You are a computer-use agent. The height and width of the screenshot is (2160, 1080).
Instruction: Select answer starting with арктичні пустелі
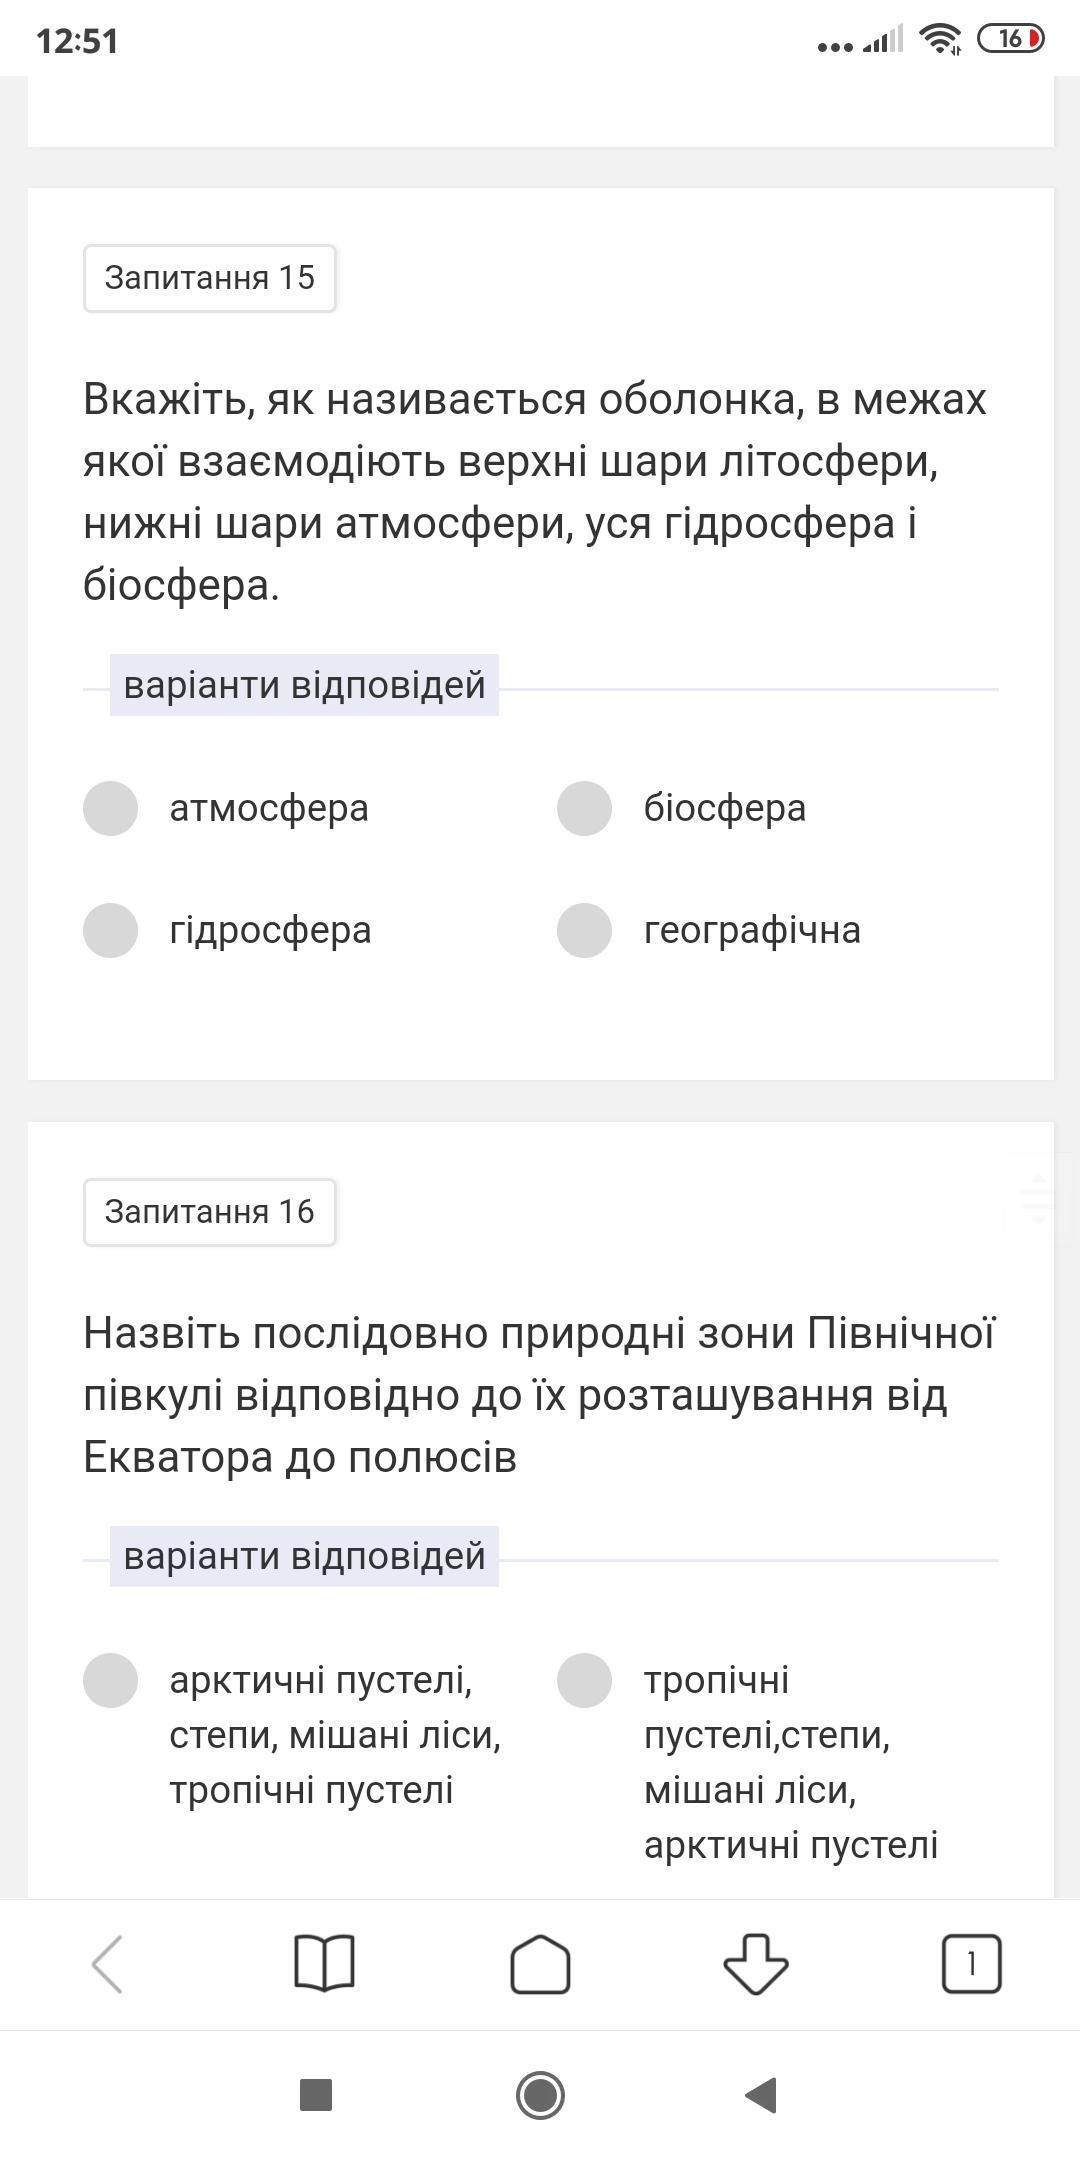coord(111,1680)
